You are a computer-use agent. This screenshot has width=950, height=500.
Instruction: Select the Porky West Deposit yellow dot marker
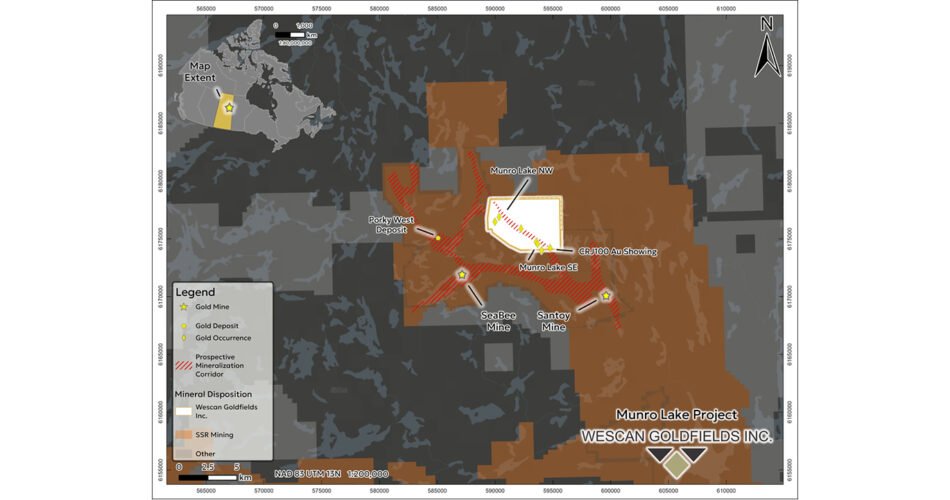[438, 238]
